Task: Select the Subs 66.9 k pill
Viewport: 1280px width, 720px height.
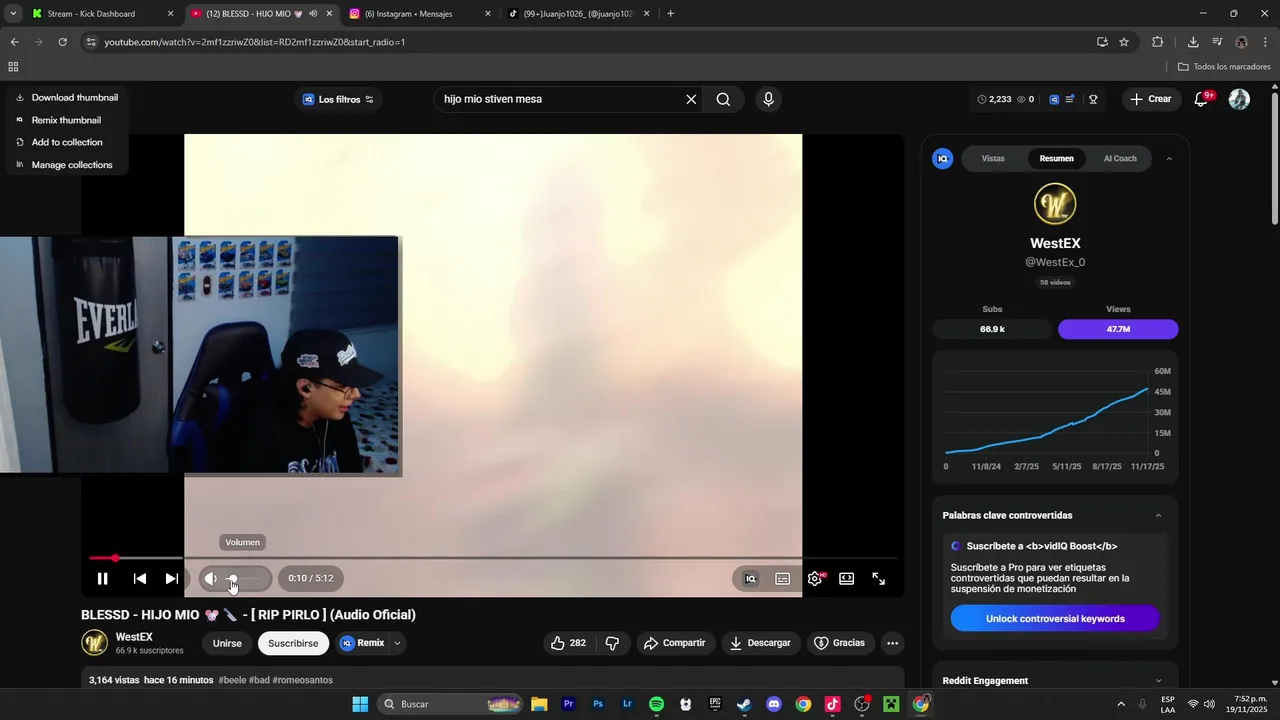Action: (x=992, y=329)
